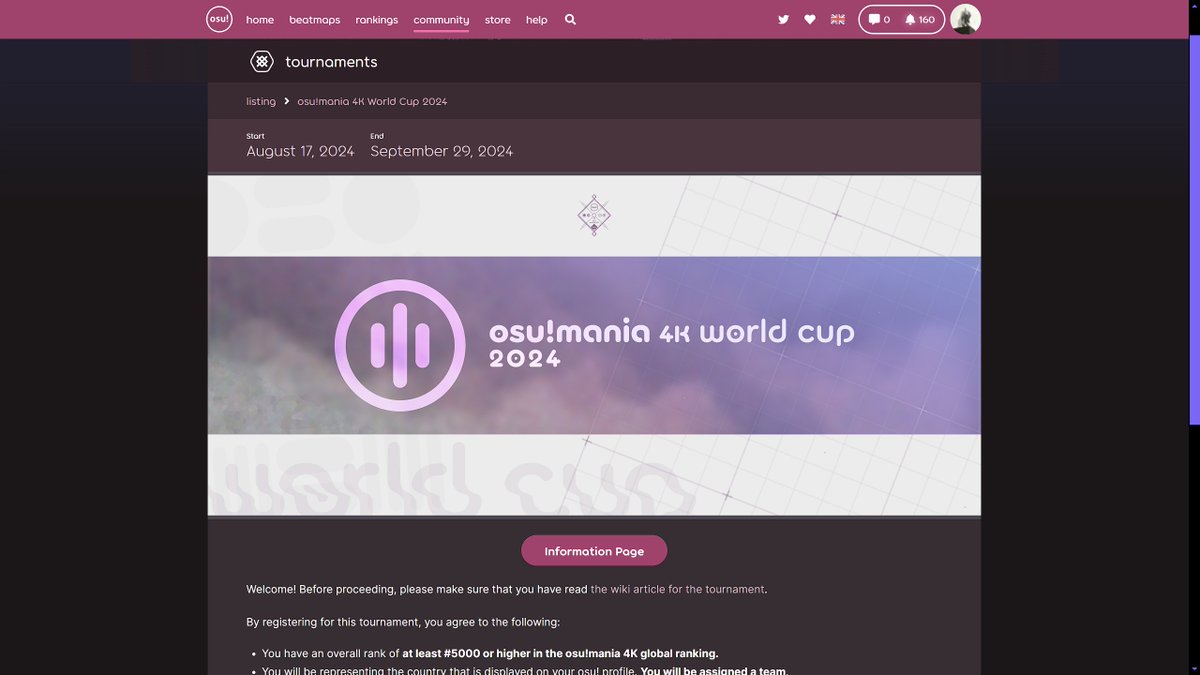
Task: Click the #5000 rank requirement text
Action: [x=560, y=653]
